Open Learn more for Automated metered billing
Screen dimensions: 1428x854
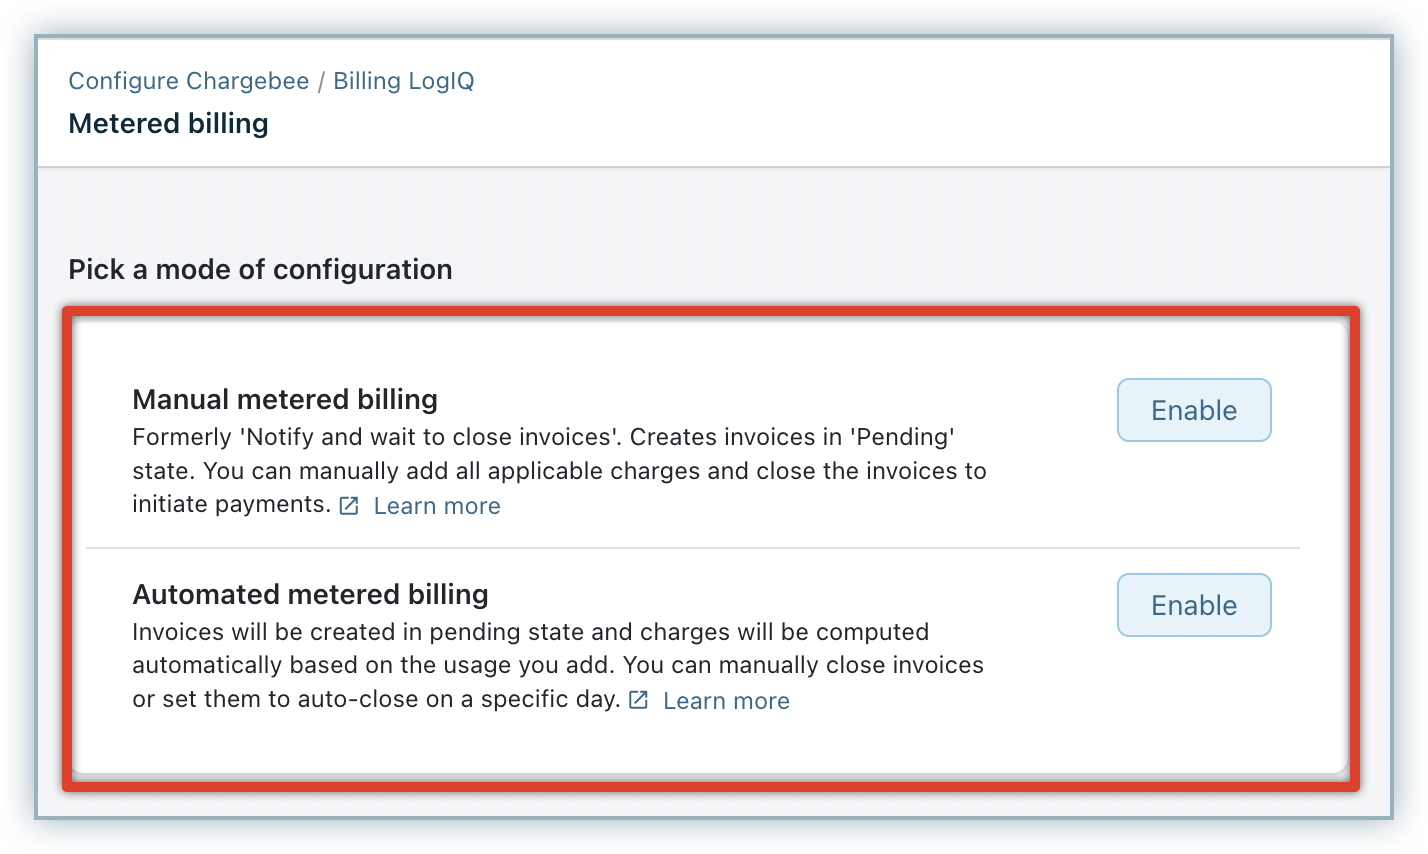click(726, 701)
